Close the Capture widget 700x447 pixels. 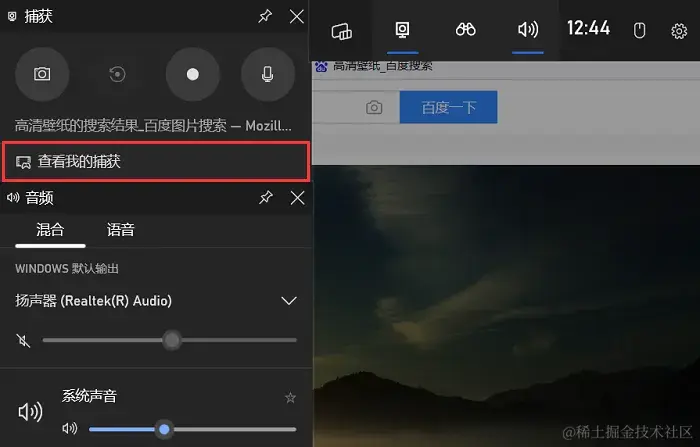[x=296, y=17]
